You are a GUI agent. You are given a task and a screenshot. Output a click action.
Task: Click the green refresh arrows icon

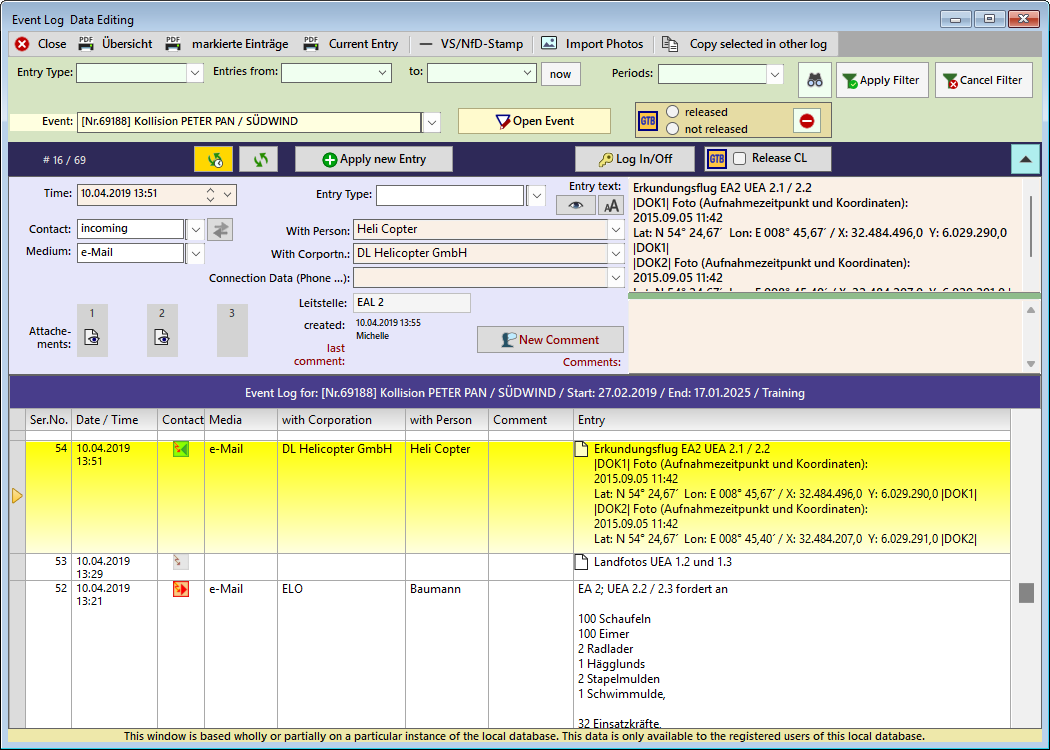pyautogui.click(x=262, y=159)
